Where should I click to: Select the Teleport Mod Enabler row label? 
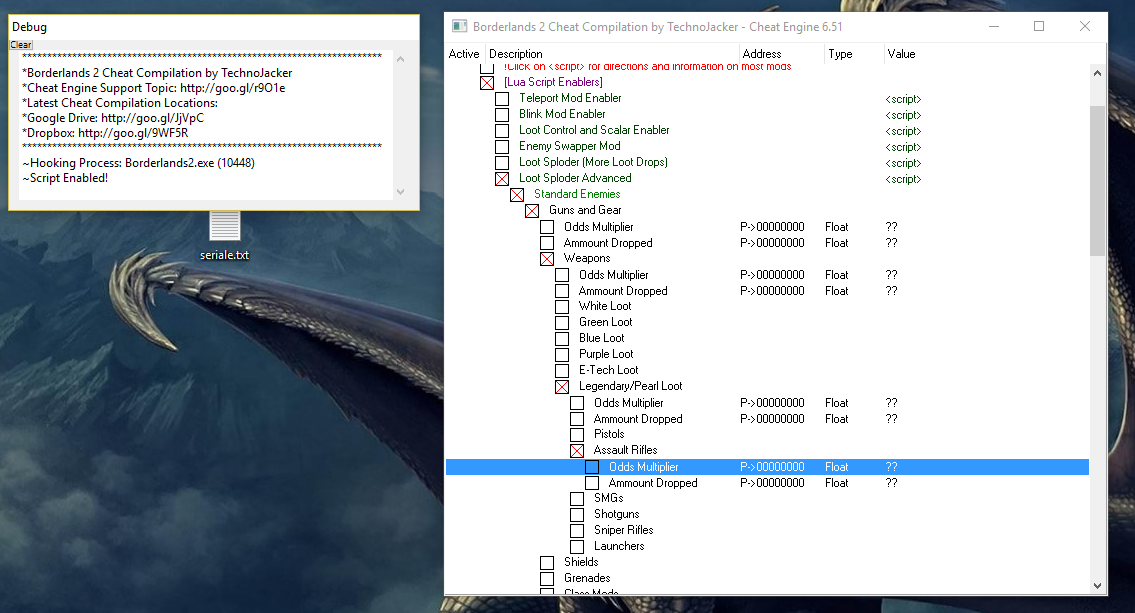pyautogui.click(x=570, y=98)
